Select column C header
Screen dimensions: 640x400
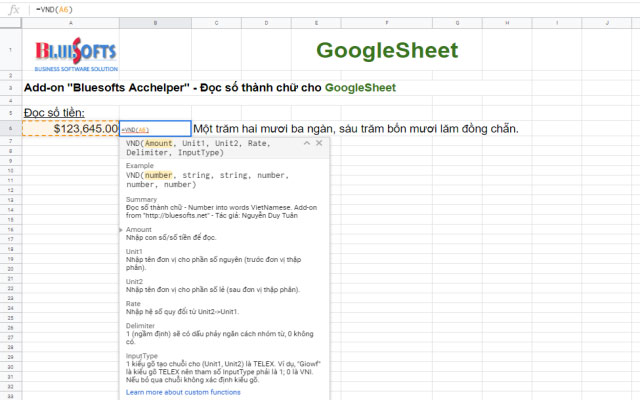coord(216,23)
